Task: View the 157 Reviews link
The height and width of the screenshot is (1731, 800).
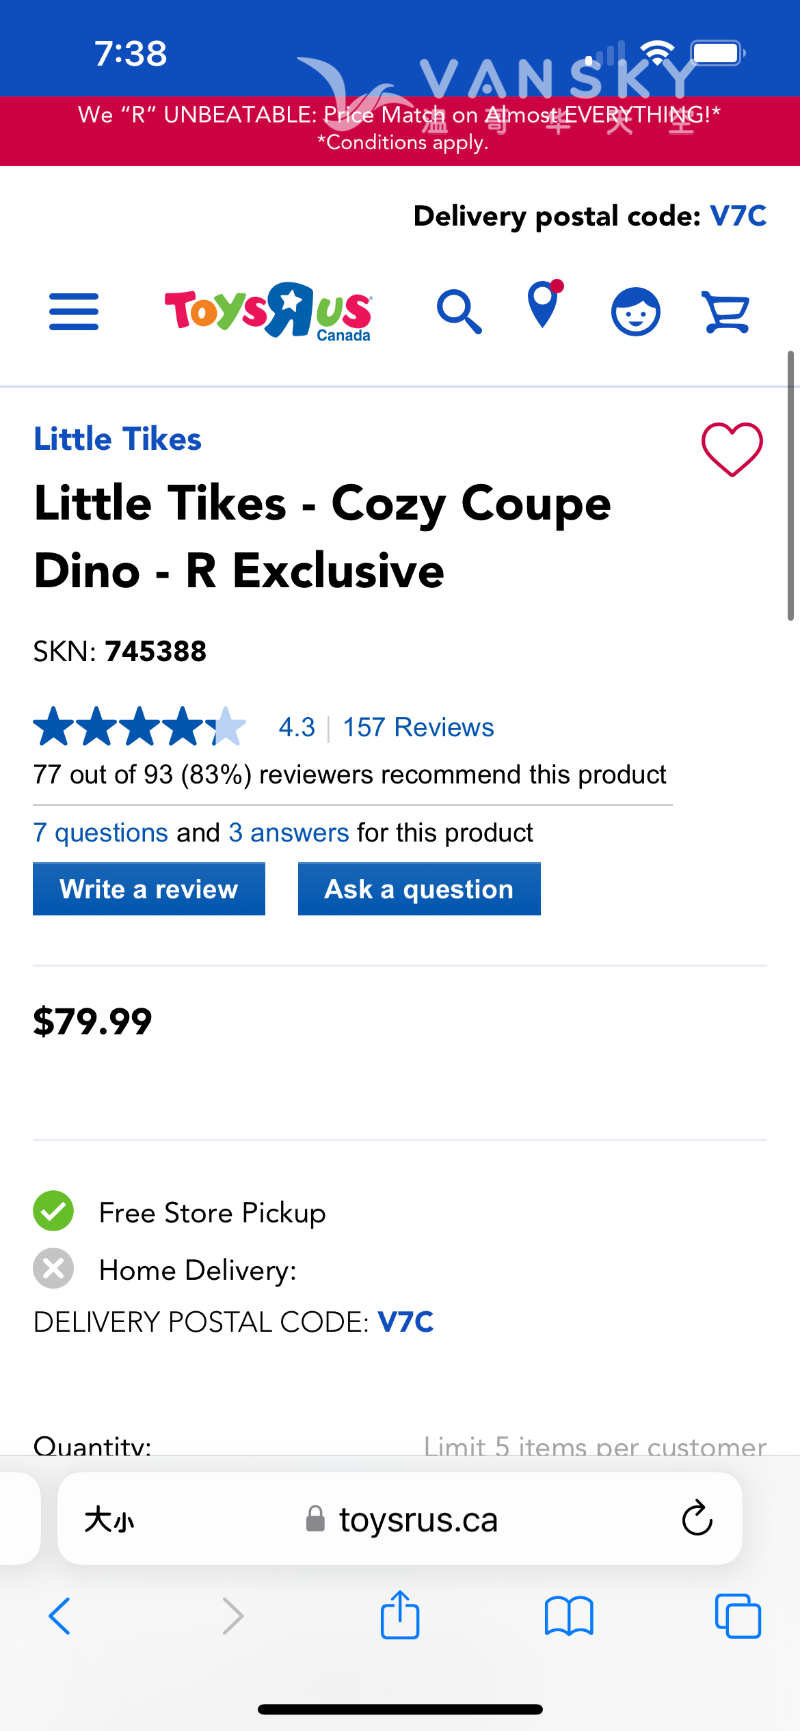Action: (x=418, y=727)
